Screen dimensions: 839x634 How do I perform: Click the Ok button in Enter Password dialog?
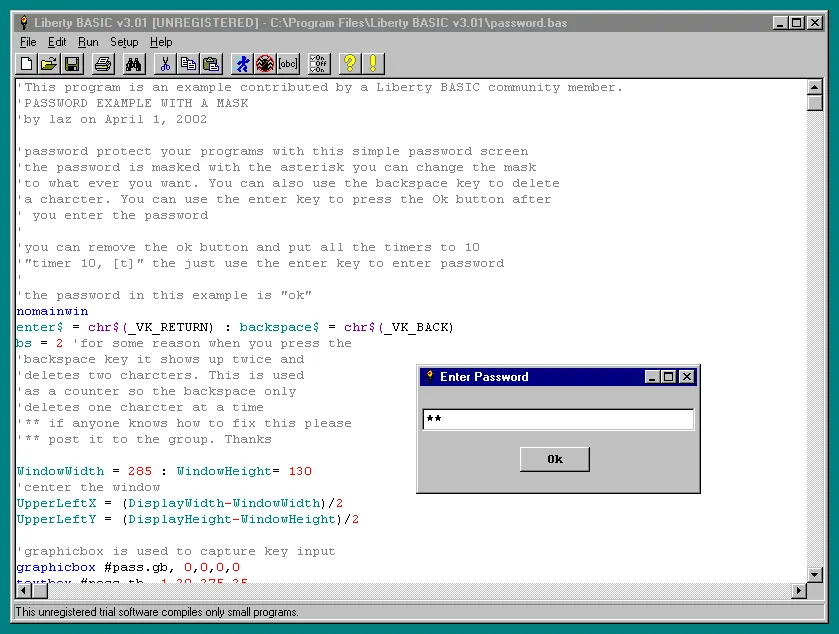tap(555, 459)
